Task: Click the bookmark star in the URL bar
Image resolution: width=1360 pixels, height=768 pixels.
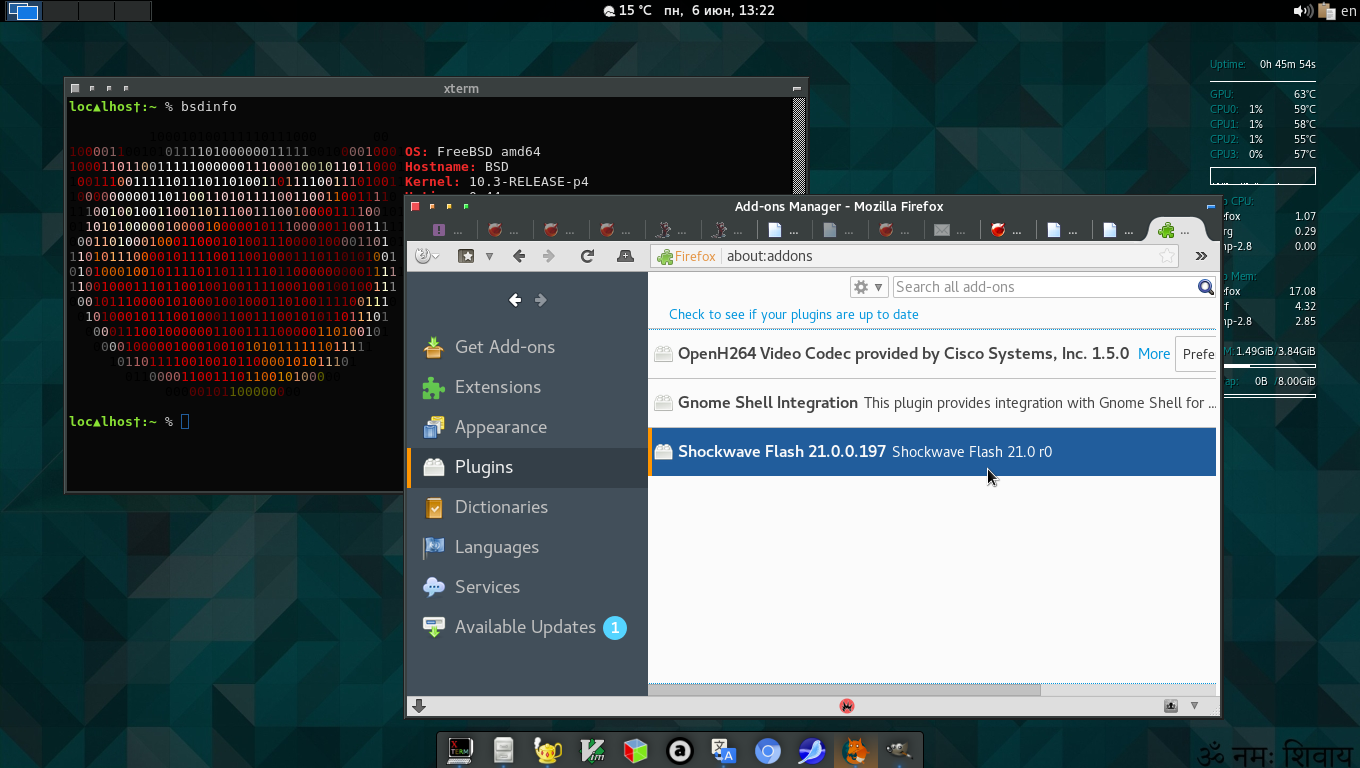Action: 1166,256
